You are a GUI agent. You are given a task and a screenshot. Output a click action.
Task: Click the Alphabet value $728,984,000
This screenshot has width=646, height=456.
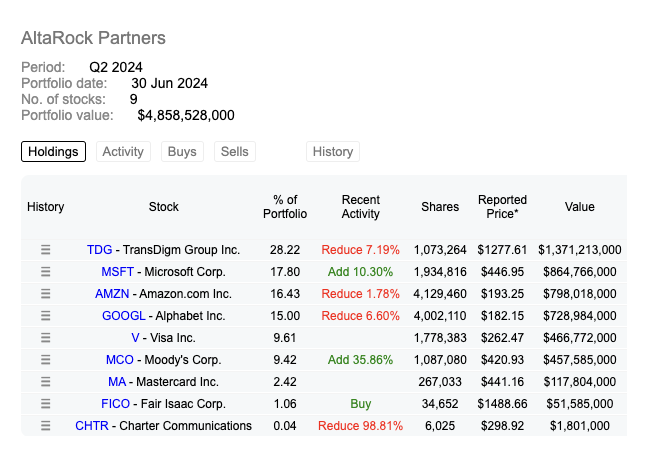pyautogui.click(x=580, y=316)
